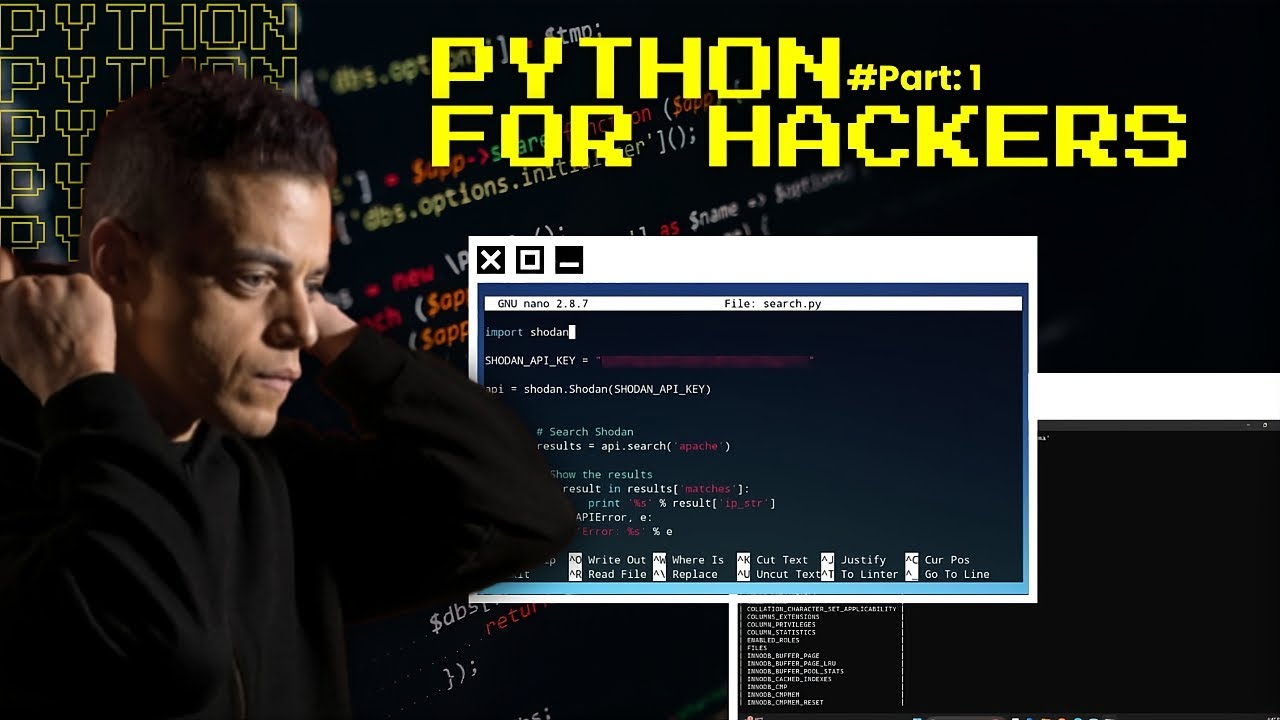The height and width of the screenshot is (720, 1280).
Task: Click the 'Show the results' comment
Action: point(601,475)
